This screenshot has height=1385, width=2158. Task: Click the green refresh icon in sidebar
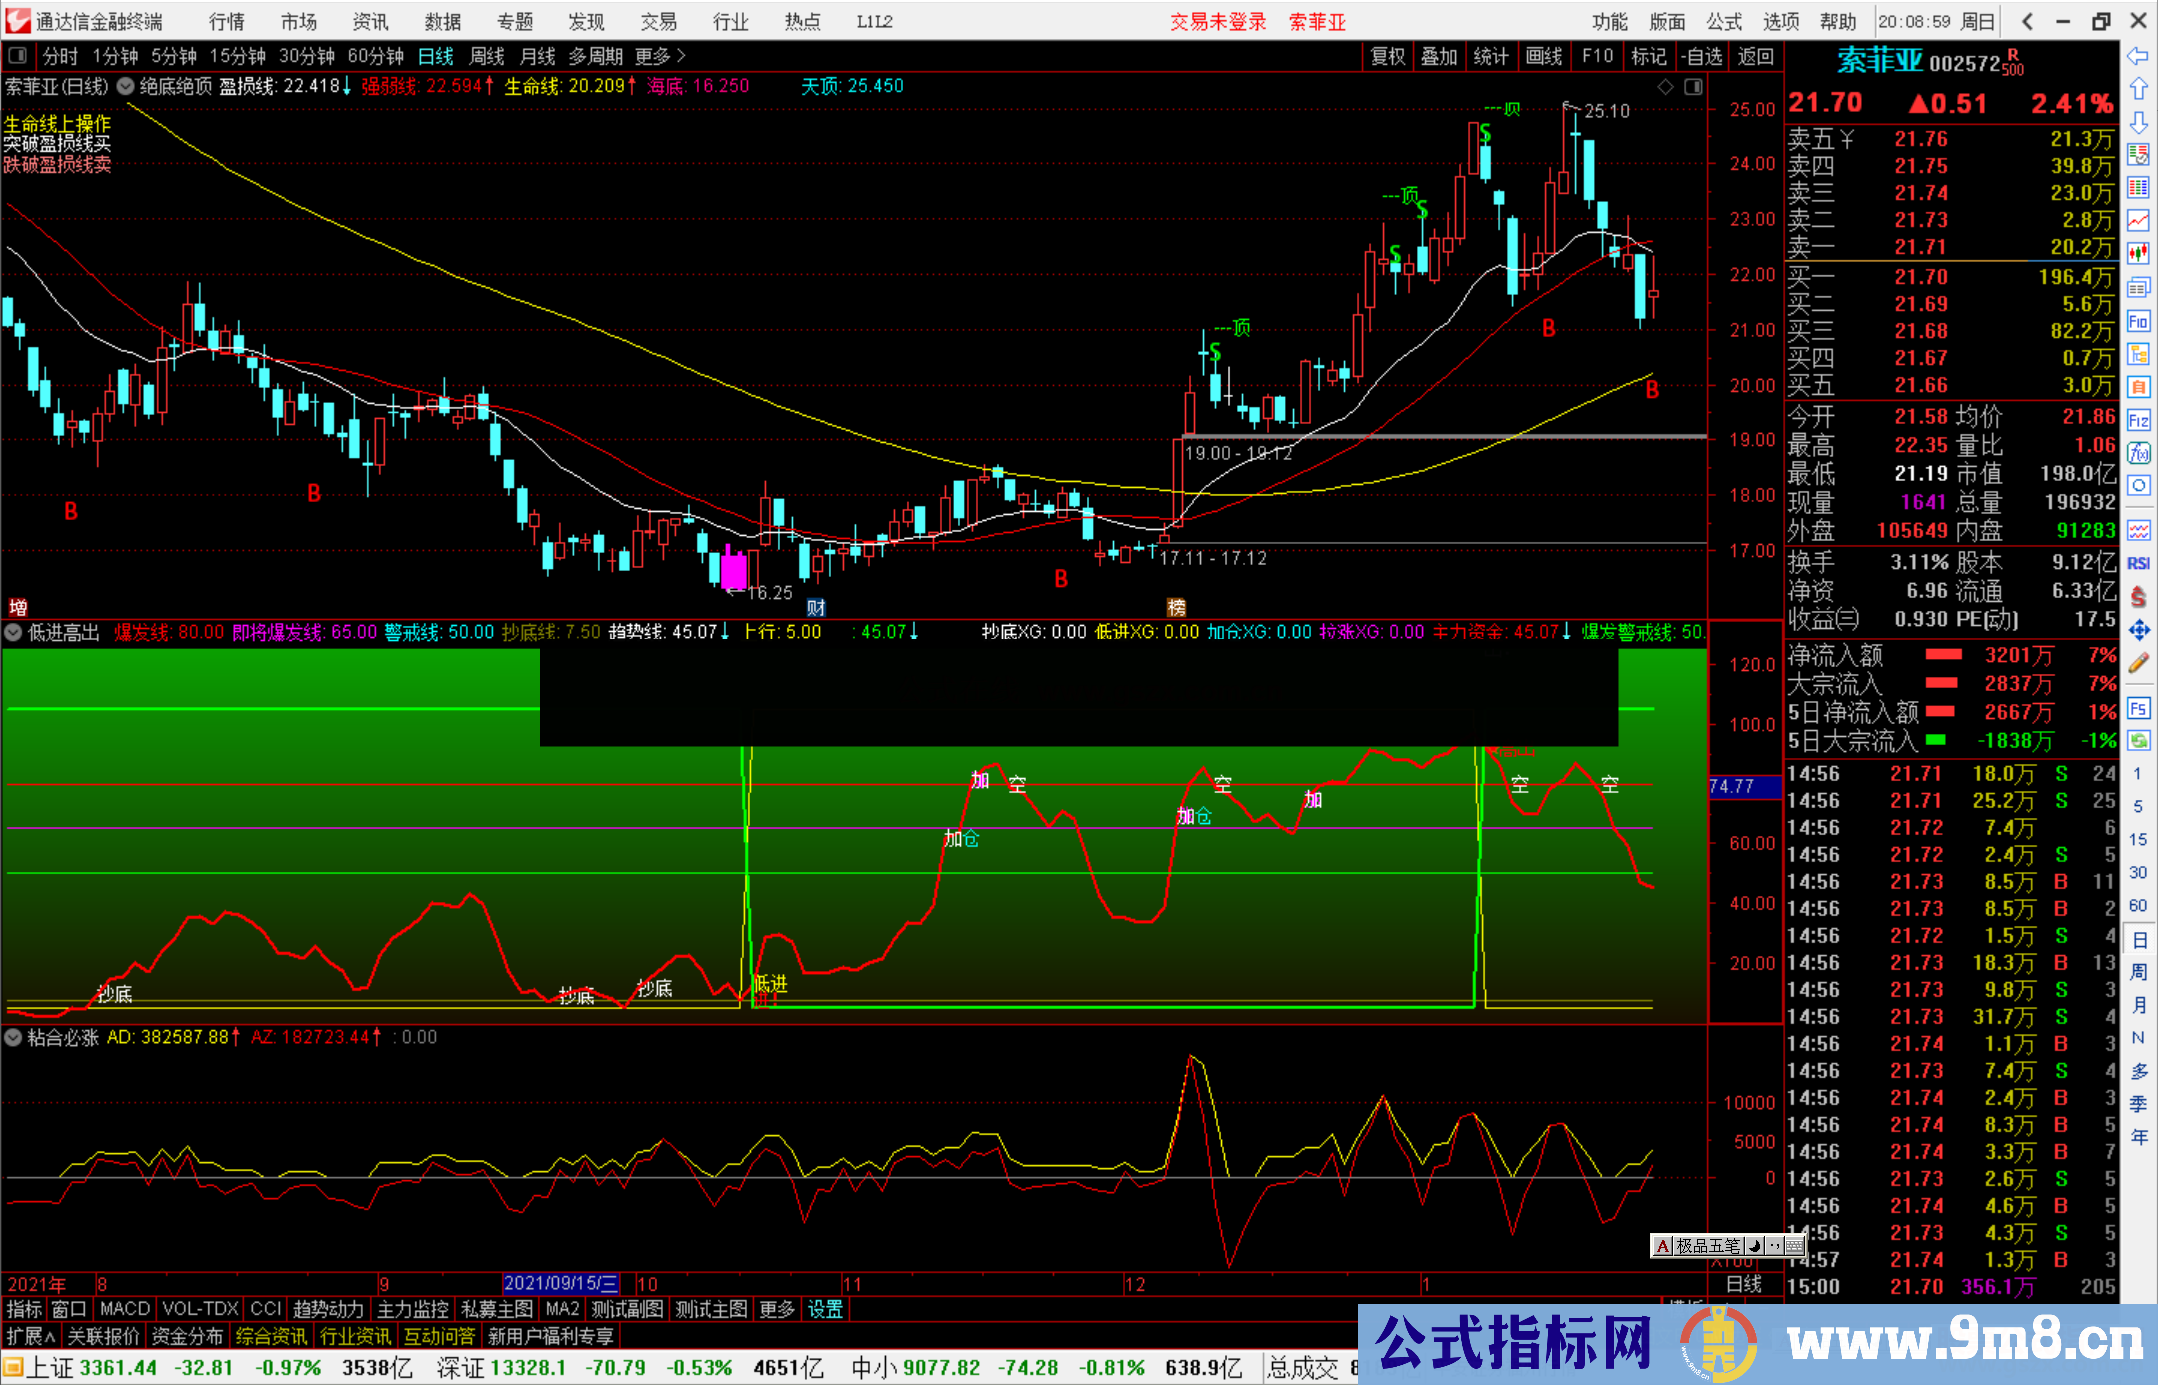2138,741
